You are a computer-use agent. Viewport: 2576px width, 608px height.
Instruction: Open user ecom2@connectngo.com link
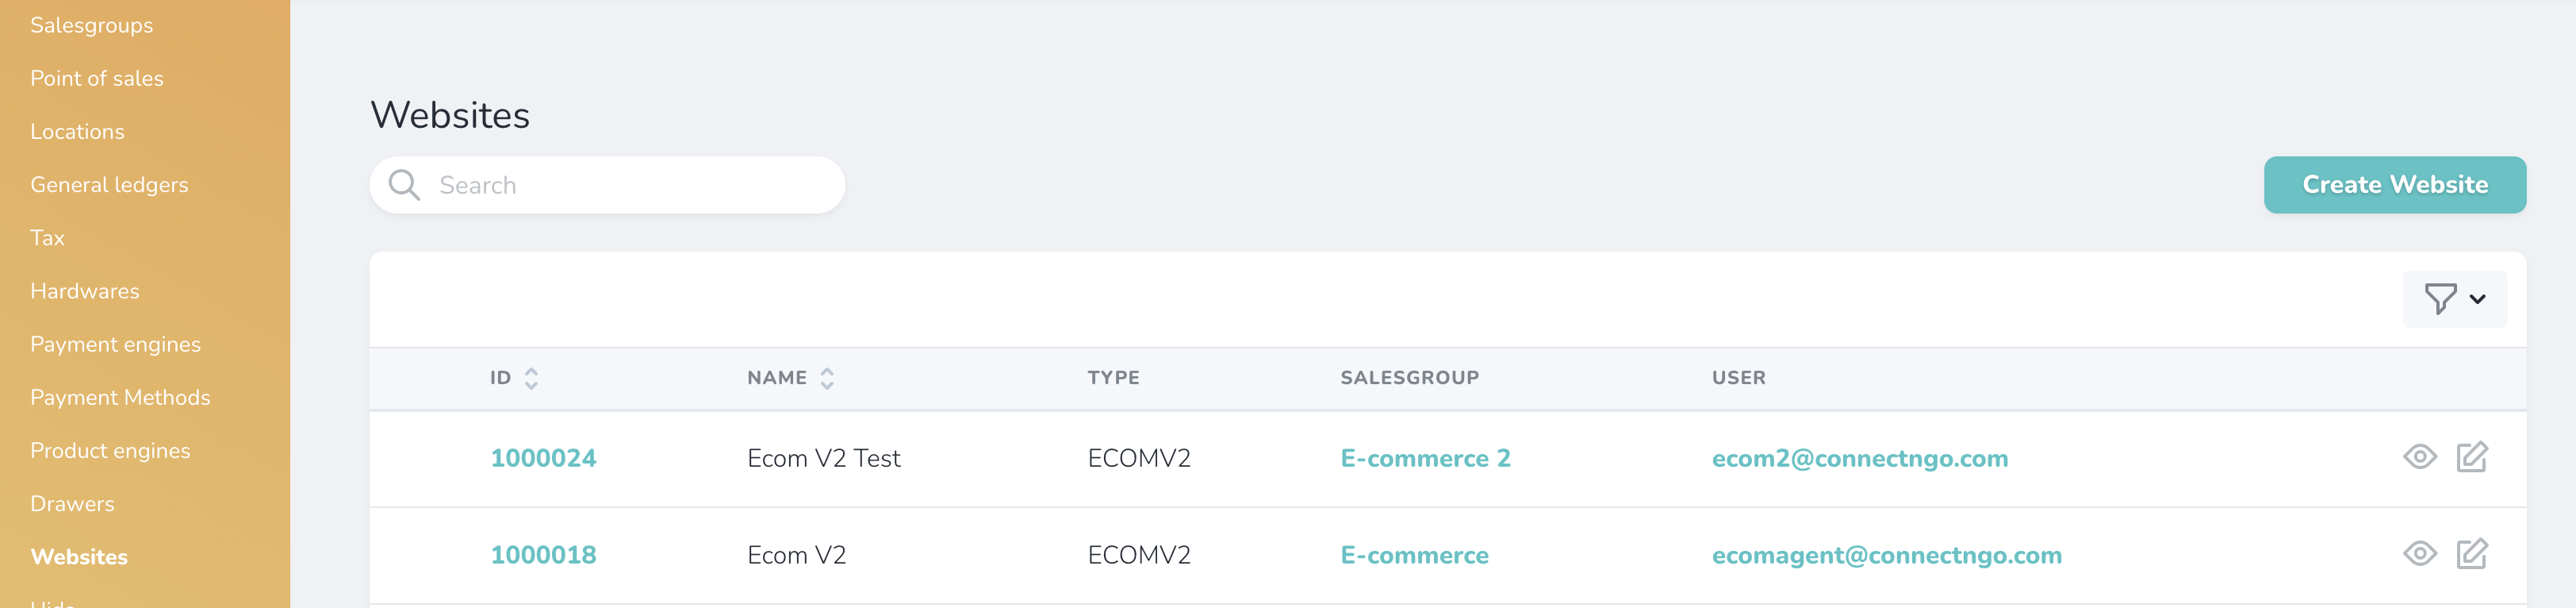1859,458
